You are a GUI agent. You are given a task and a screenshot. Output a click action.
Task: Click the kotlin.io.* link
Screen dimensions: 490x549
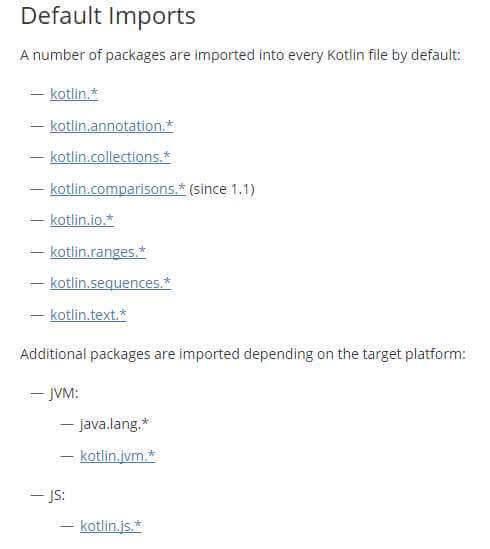point(82,220)
